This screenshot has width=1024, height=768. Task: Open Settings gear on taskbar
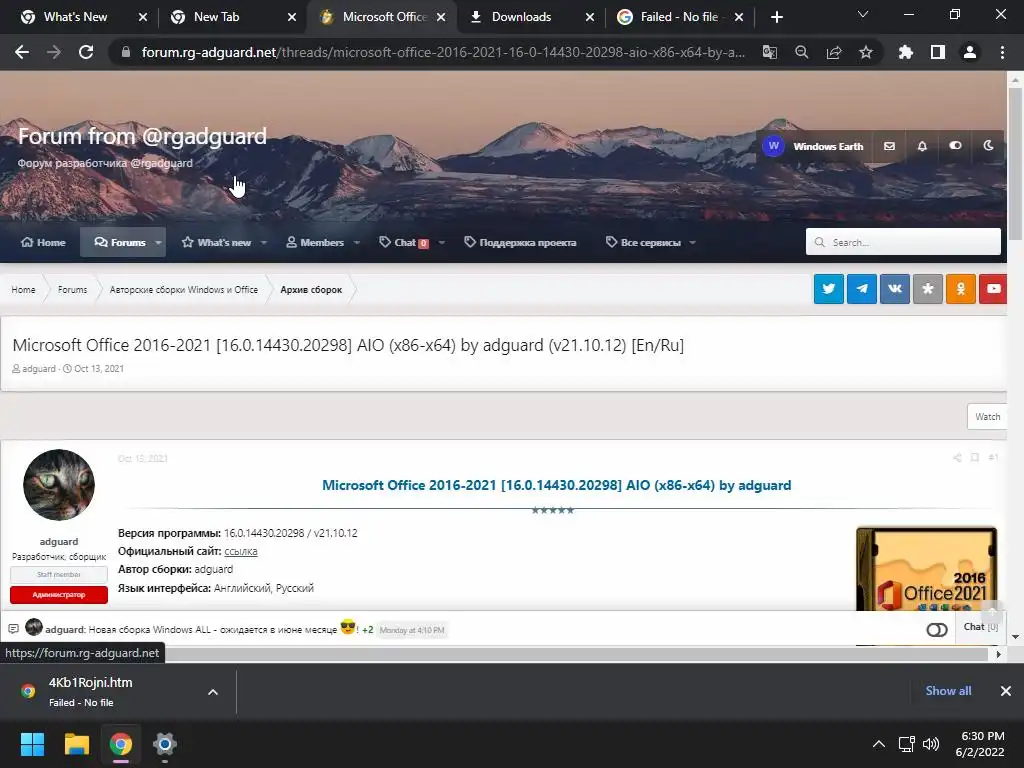[165, 744]
